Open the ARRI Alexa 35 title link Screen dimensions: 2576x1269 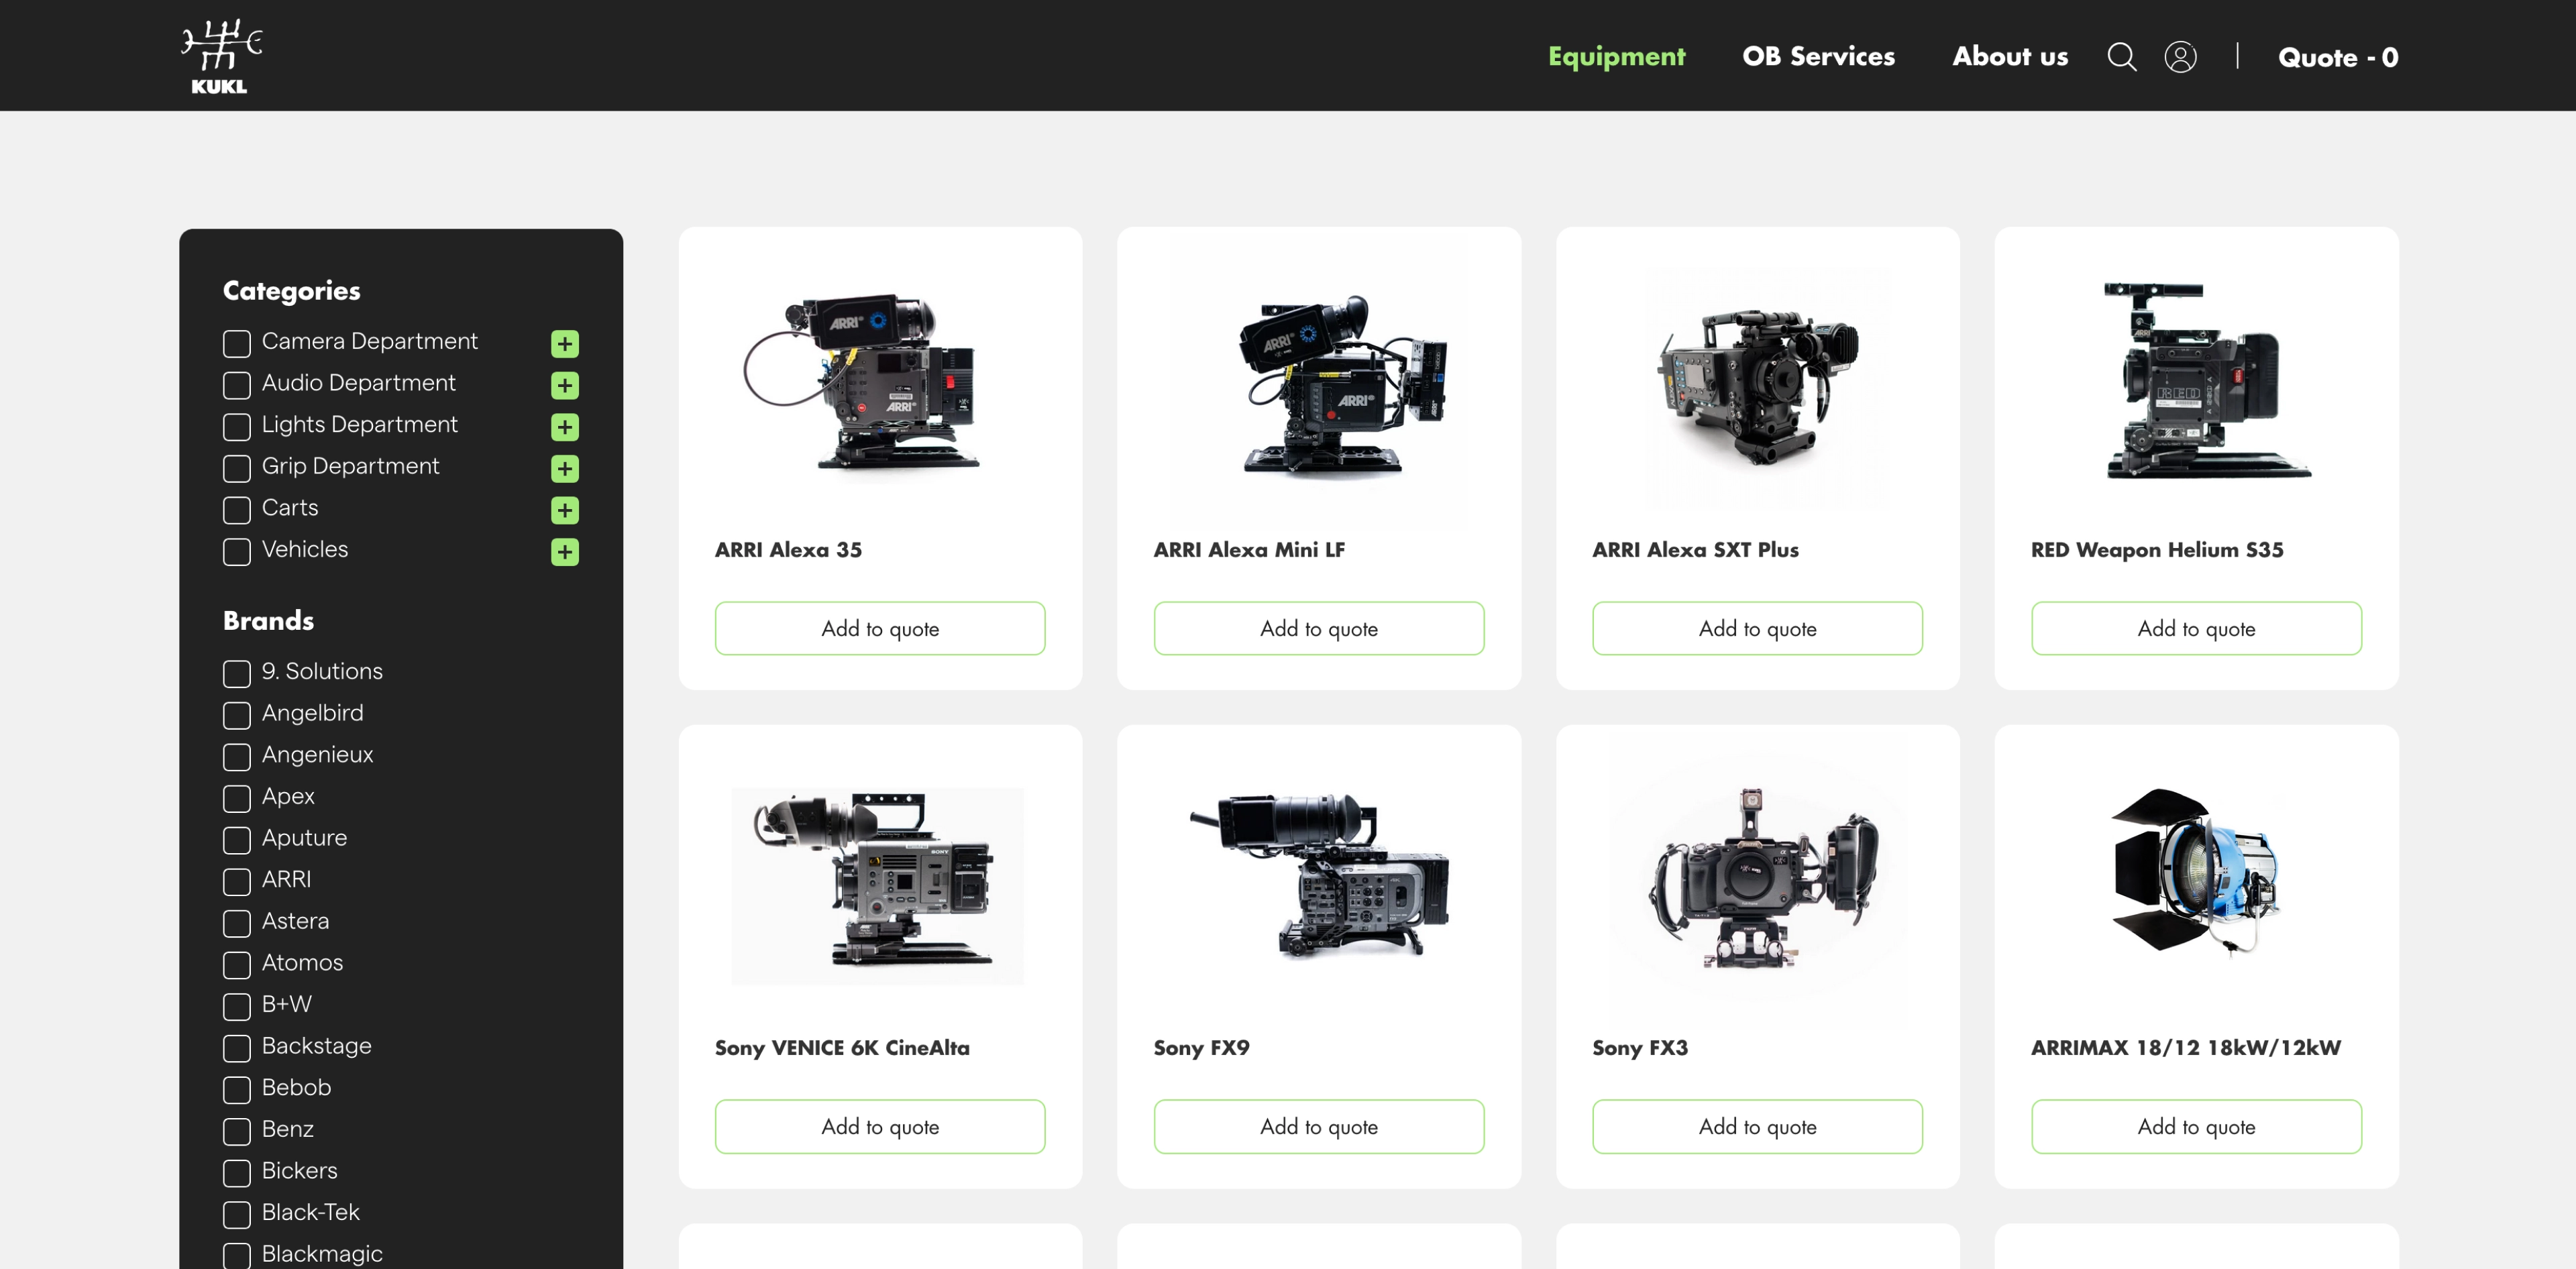(x=788, y=550)
